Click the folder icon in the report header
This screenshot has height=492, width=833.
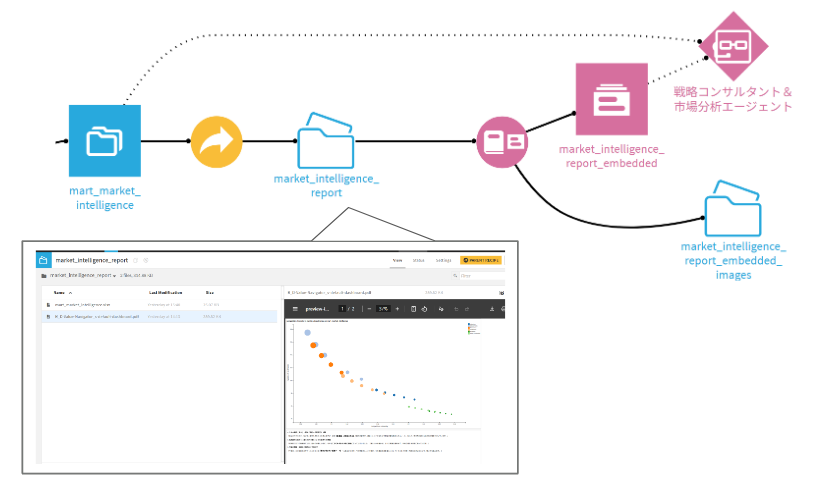point(43,259)
